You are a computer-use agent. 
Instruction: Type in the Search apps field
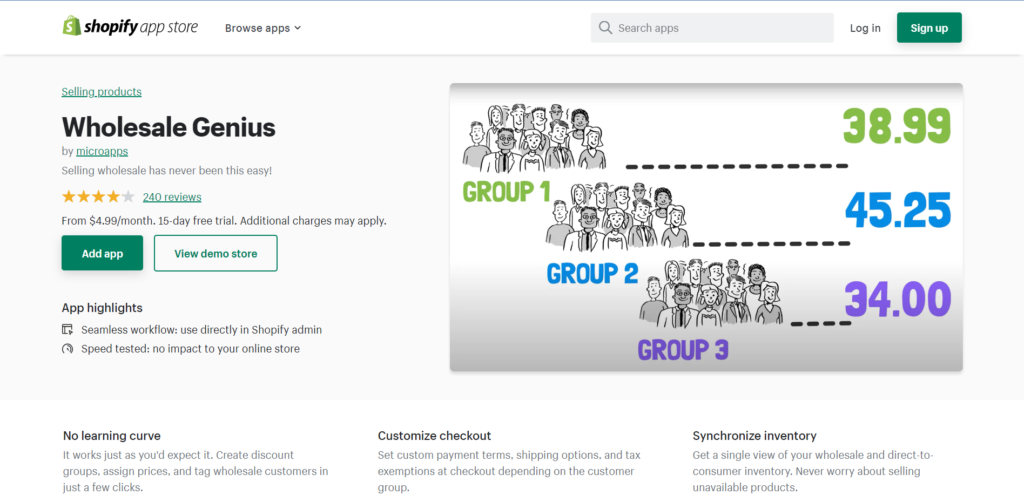720,28
